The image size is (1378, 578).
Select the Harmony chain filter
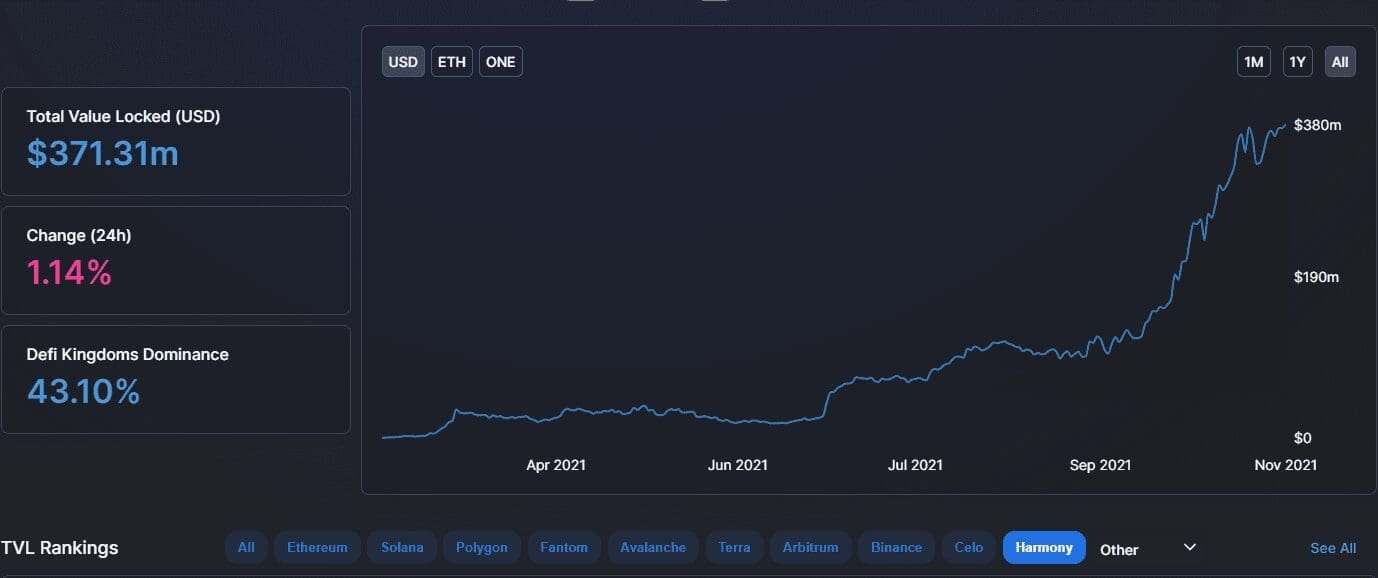1043,547
